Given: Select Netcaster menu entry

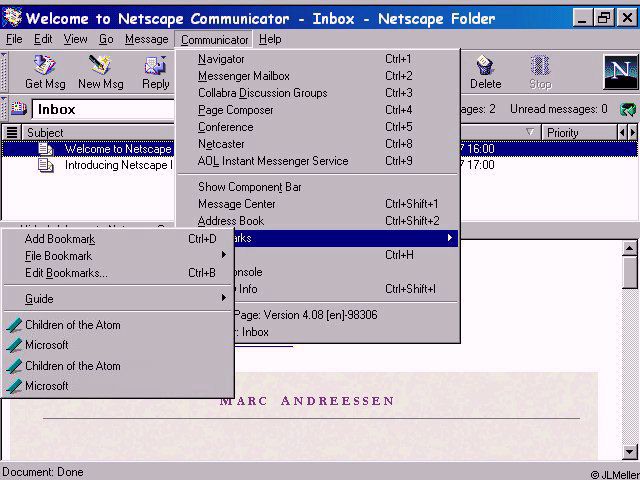Looking at the screenshot, I should click(x=318, y=144).
